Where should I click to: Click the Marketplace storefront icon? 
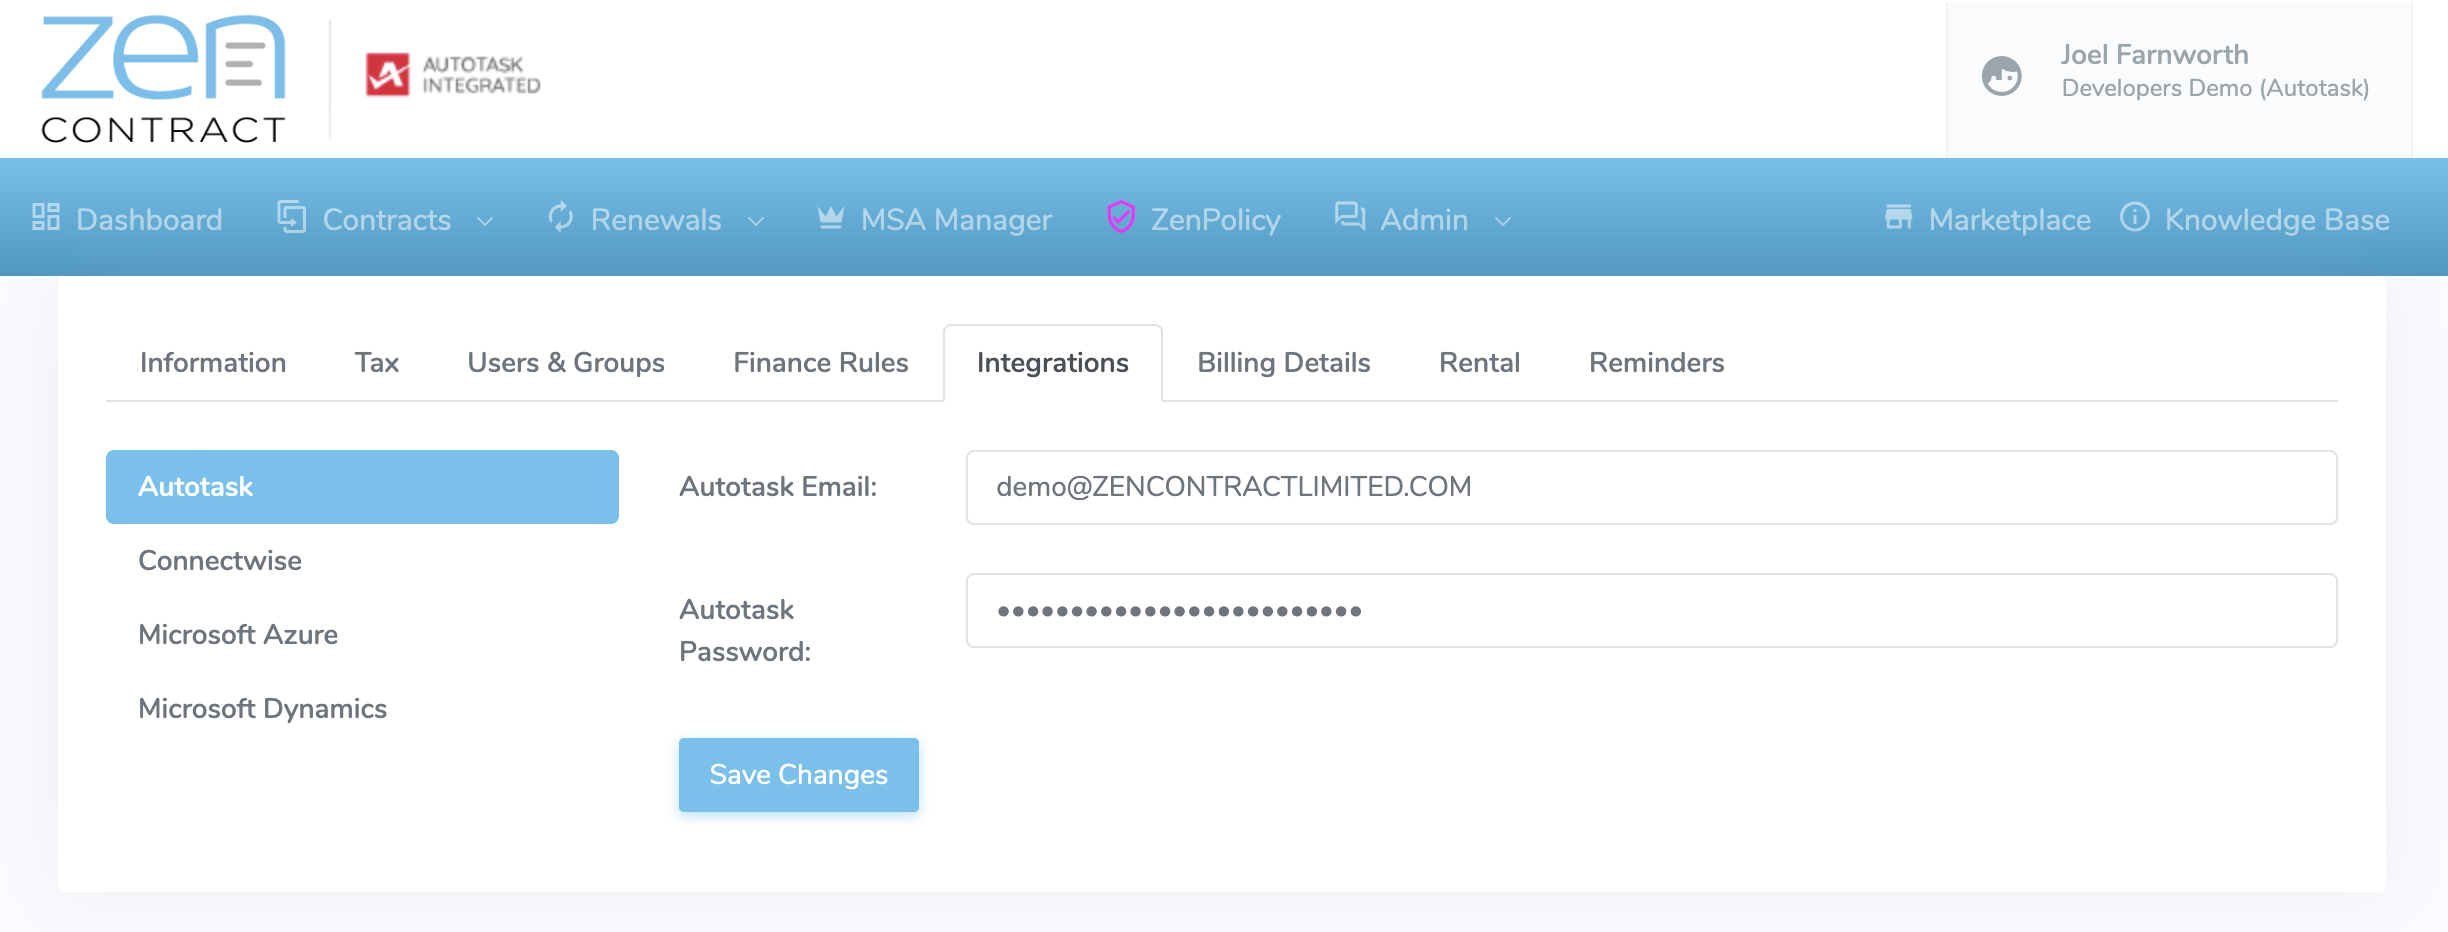click(1898, 217)
